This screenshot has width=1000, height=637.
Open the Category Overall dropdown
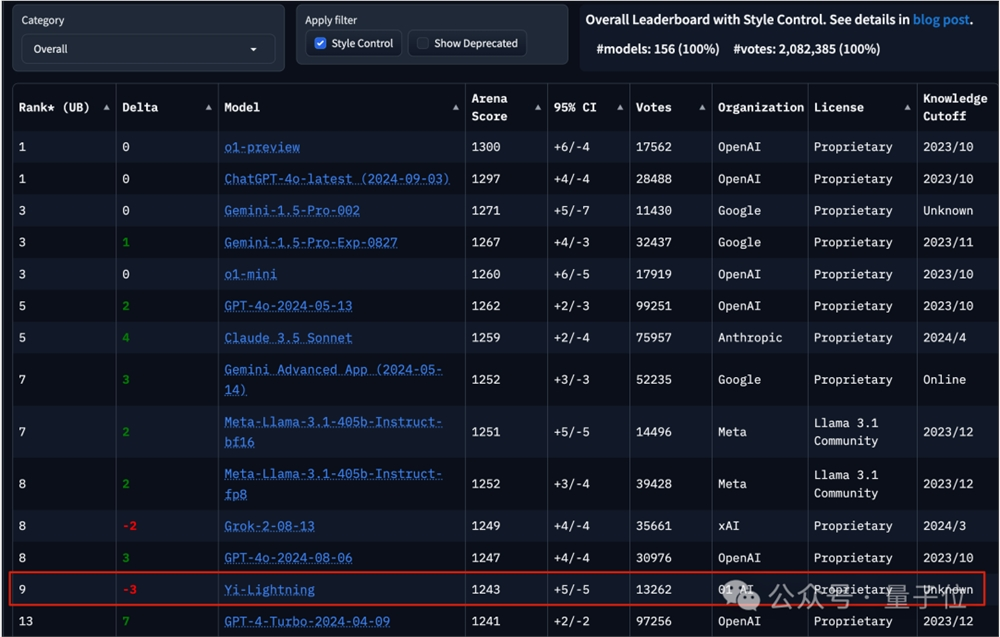pos(148,49)
